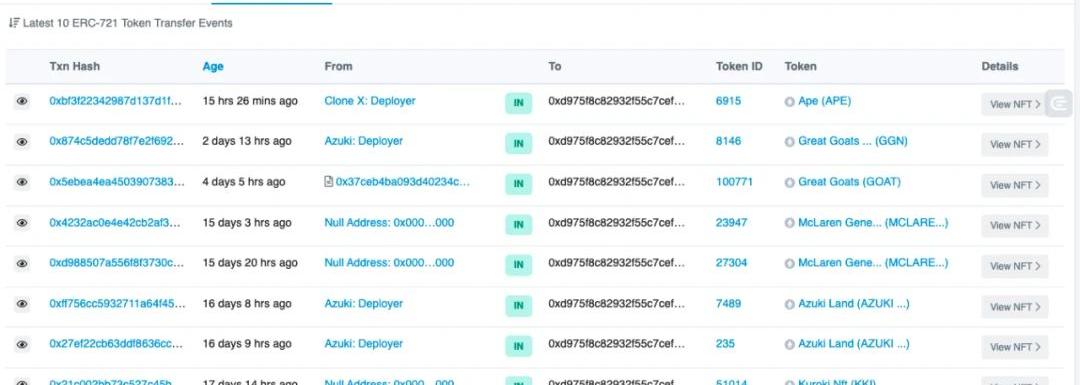Open token ID 8146 link
Image resolution: width=1080 pixels, height=385 pixels.
pyautogui.click(x=728, y=141)
